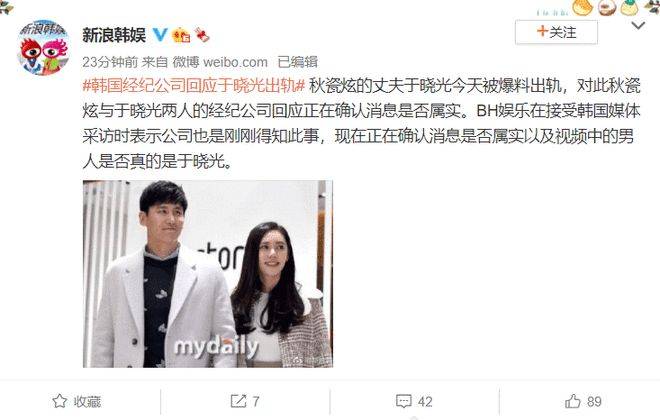Open the 23分钟前 timestamp link
This screenshot has height=420, width=660.
click(x=110, y=62)
